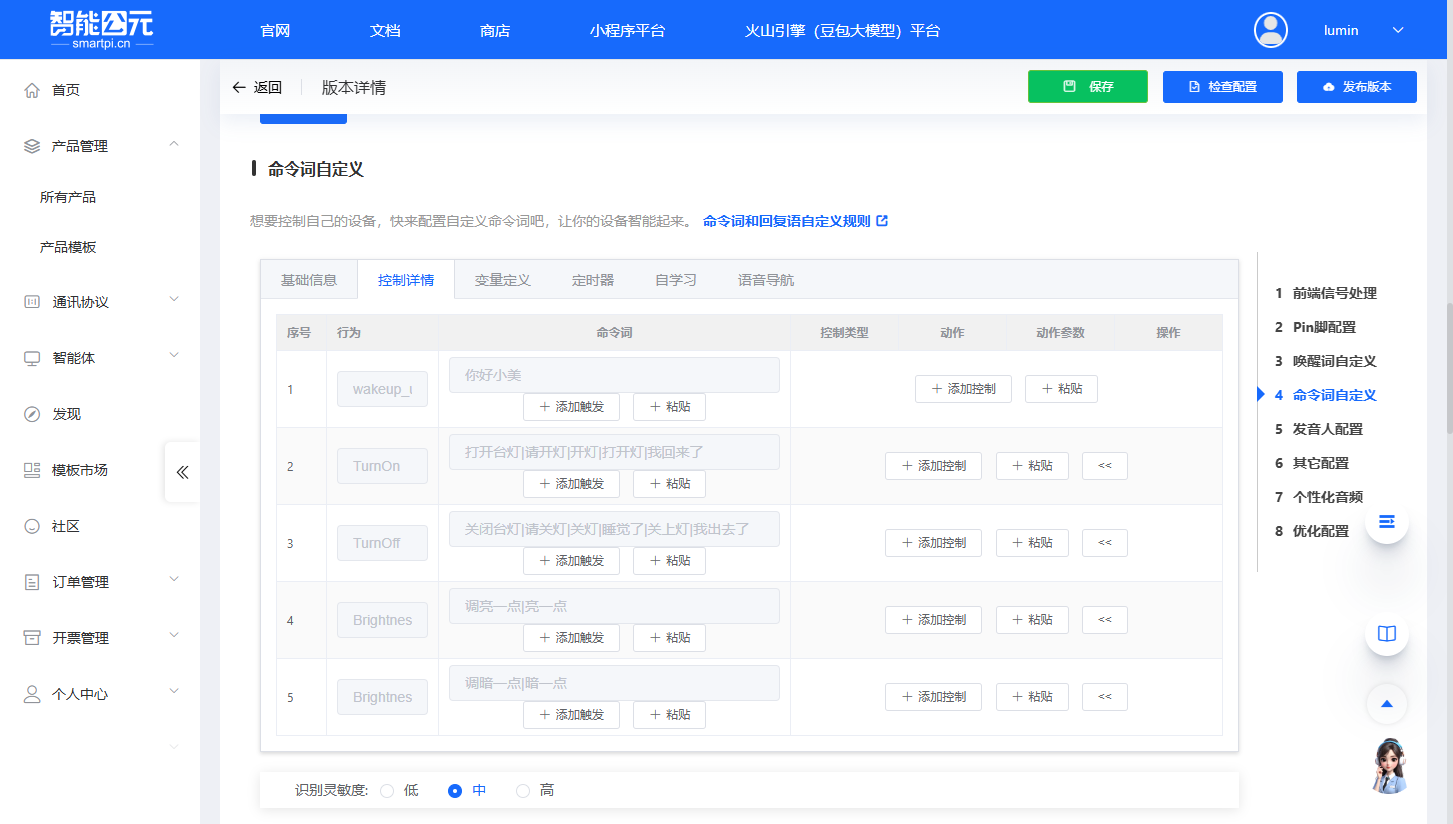Open 文档 in the top navigation
Image resolution: width=1453 pixels, height=824 pixels.
click(385, 30)
